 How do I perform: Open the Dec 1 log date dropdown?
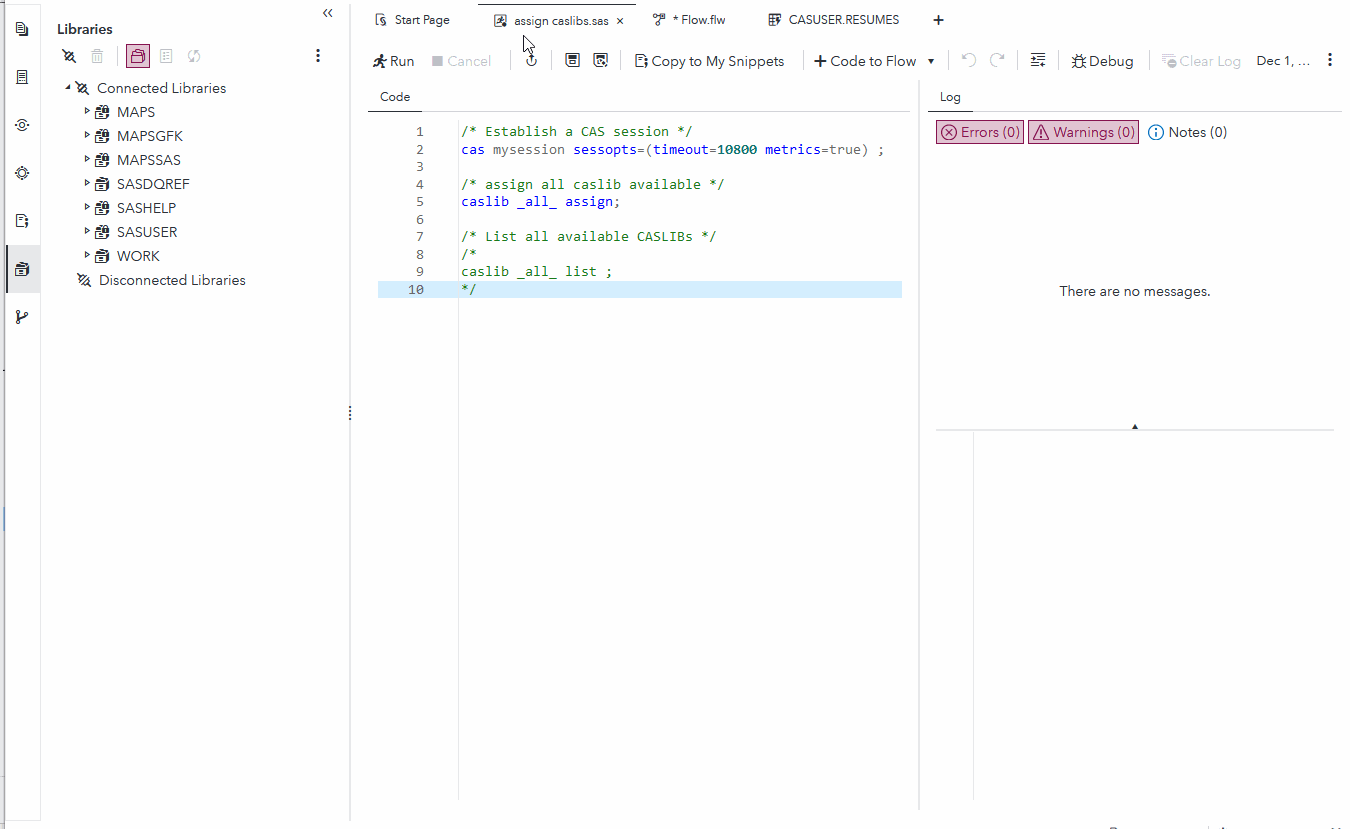1283,61
